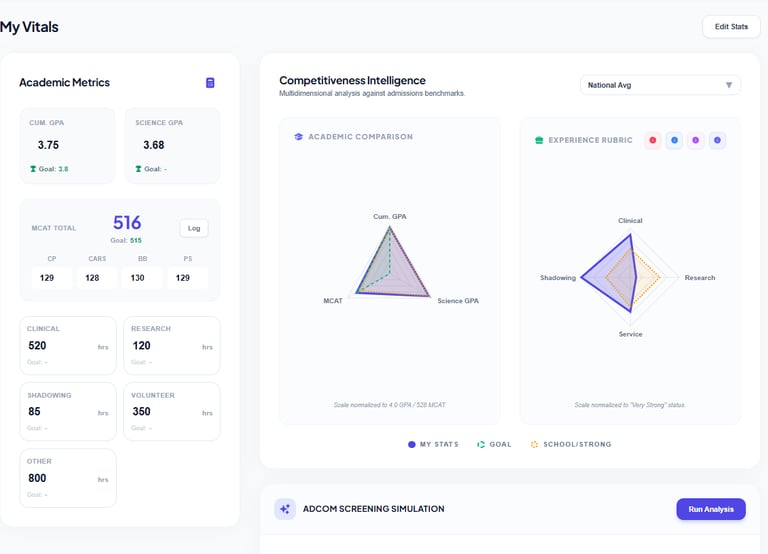The width and height of the screenshot is (768, 554).
Task: Open the Shadowing hours card showing 85
Action: (68, 411)
